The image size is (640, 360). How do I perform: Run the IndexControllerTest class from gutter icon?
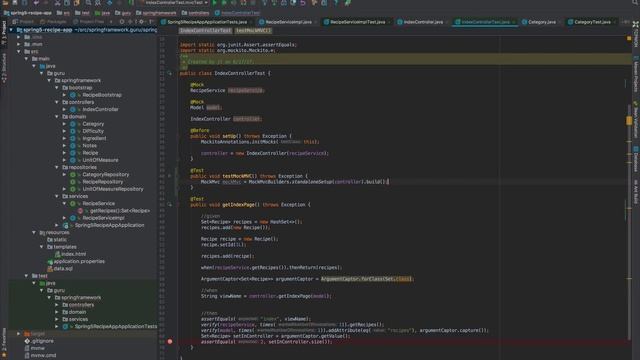click(170, 73)
